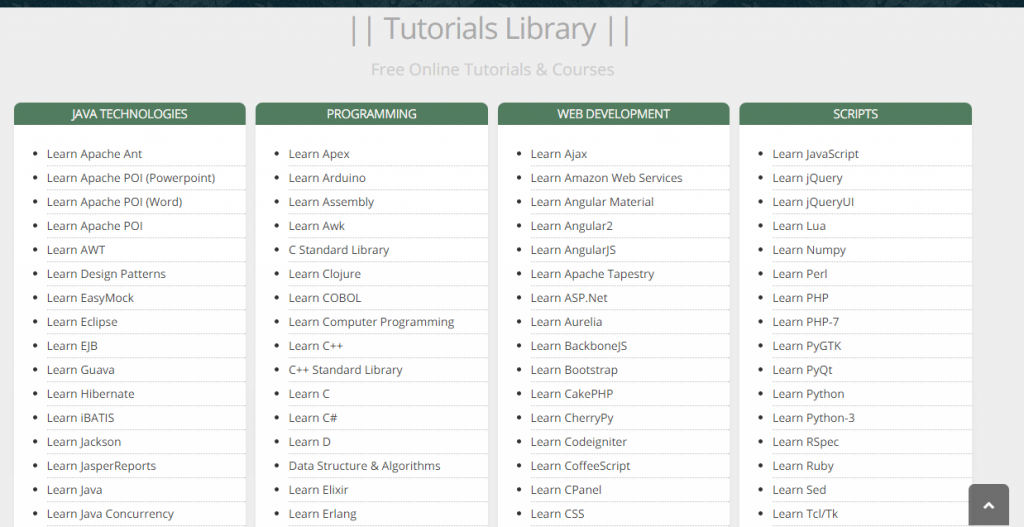This screenshot has height=527, width=1024.
Task: Go to Learn EasyMock
Action: (90, 298)
